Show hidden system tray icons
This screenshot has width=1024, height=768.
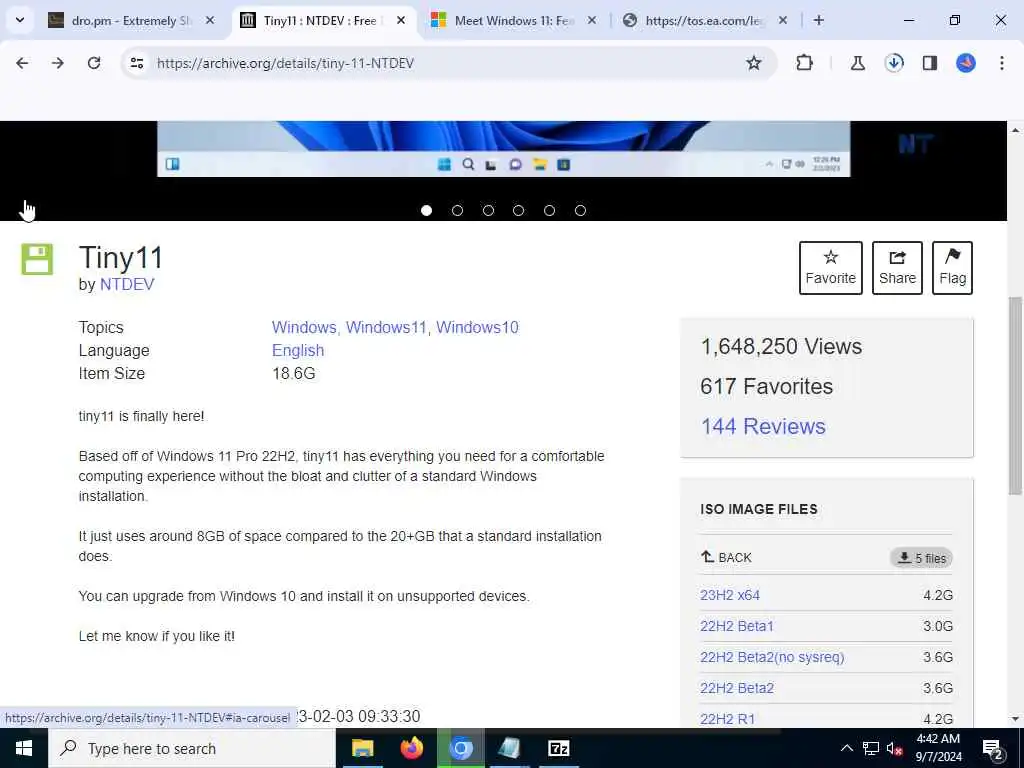(846, 748)
